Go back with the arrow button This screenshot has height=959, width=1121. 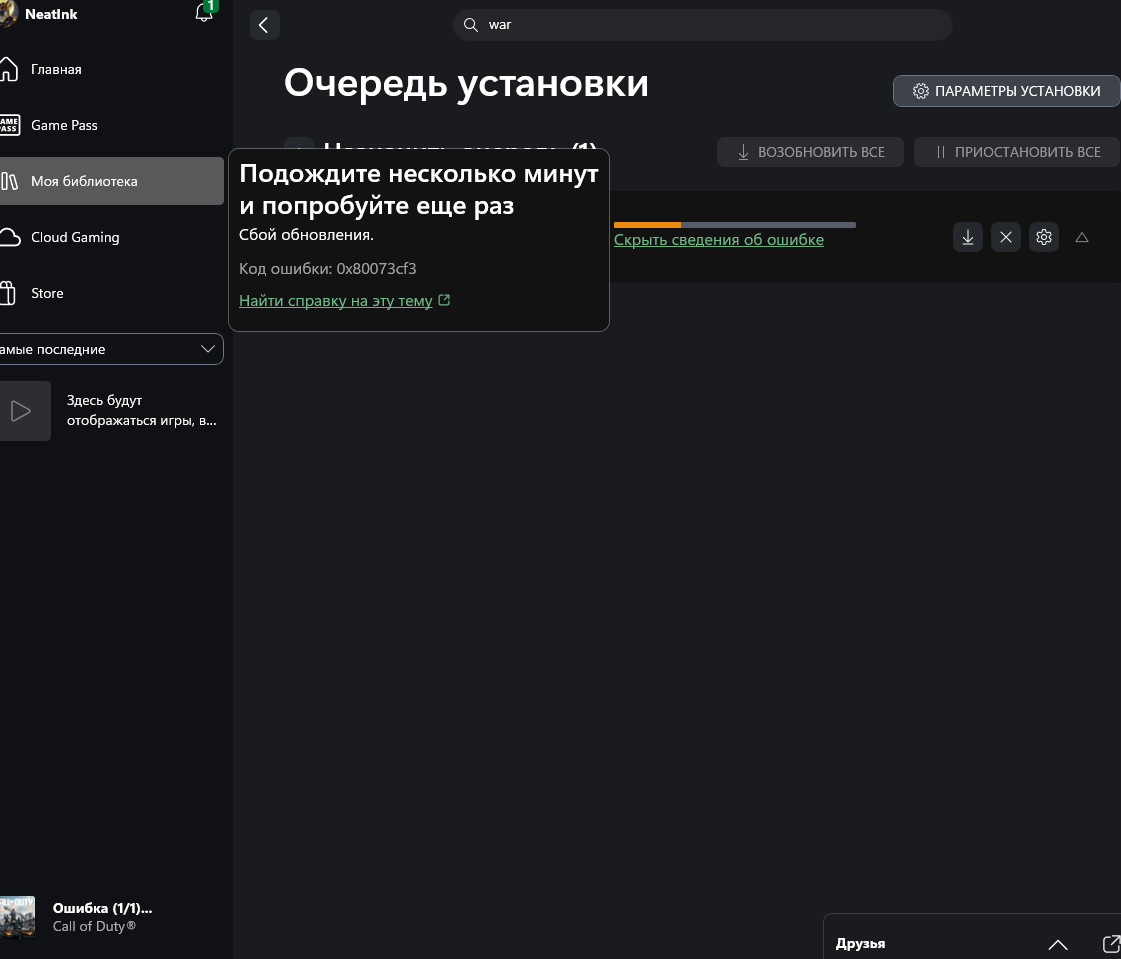pos(264,25)
